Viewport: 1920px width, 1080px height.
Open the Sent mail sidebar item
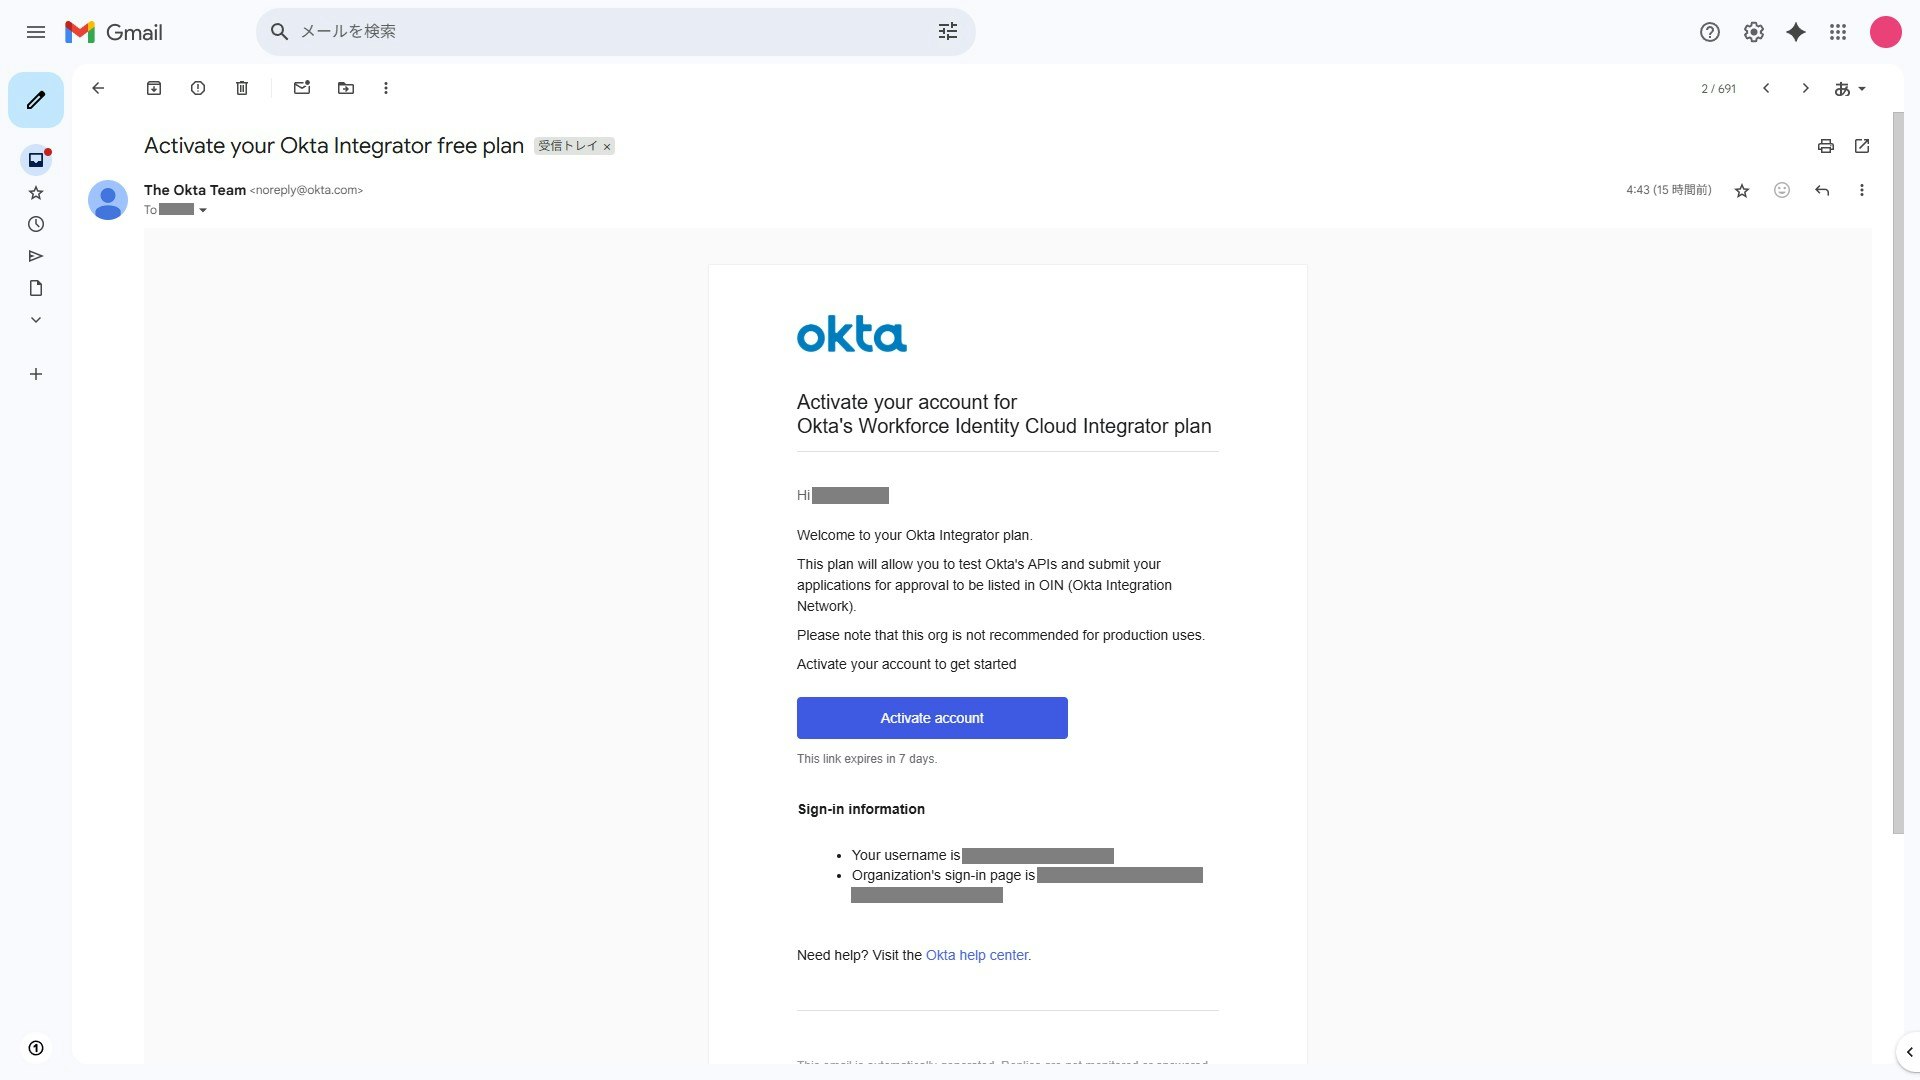[36, 256]
